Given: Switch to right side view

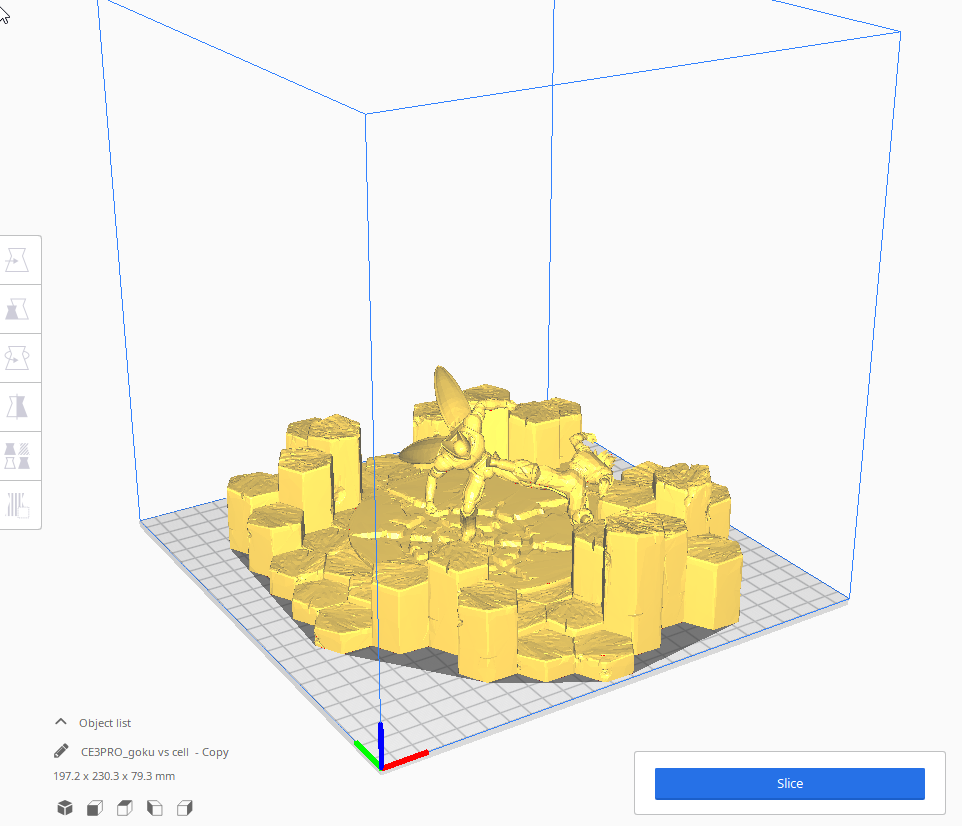Looking at the screenshot, I should pyautogui.click(x=185, y=807).
